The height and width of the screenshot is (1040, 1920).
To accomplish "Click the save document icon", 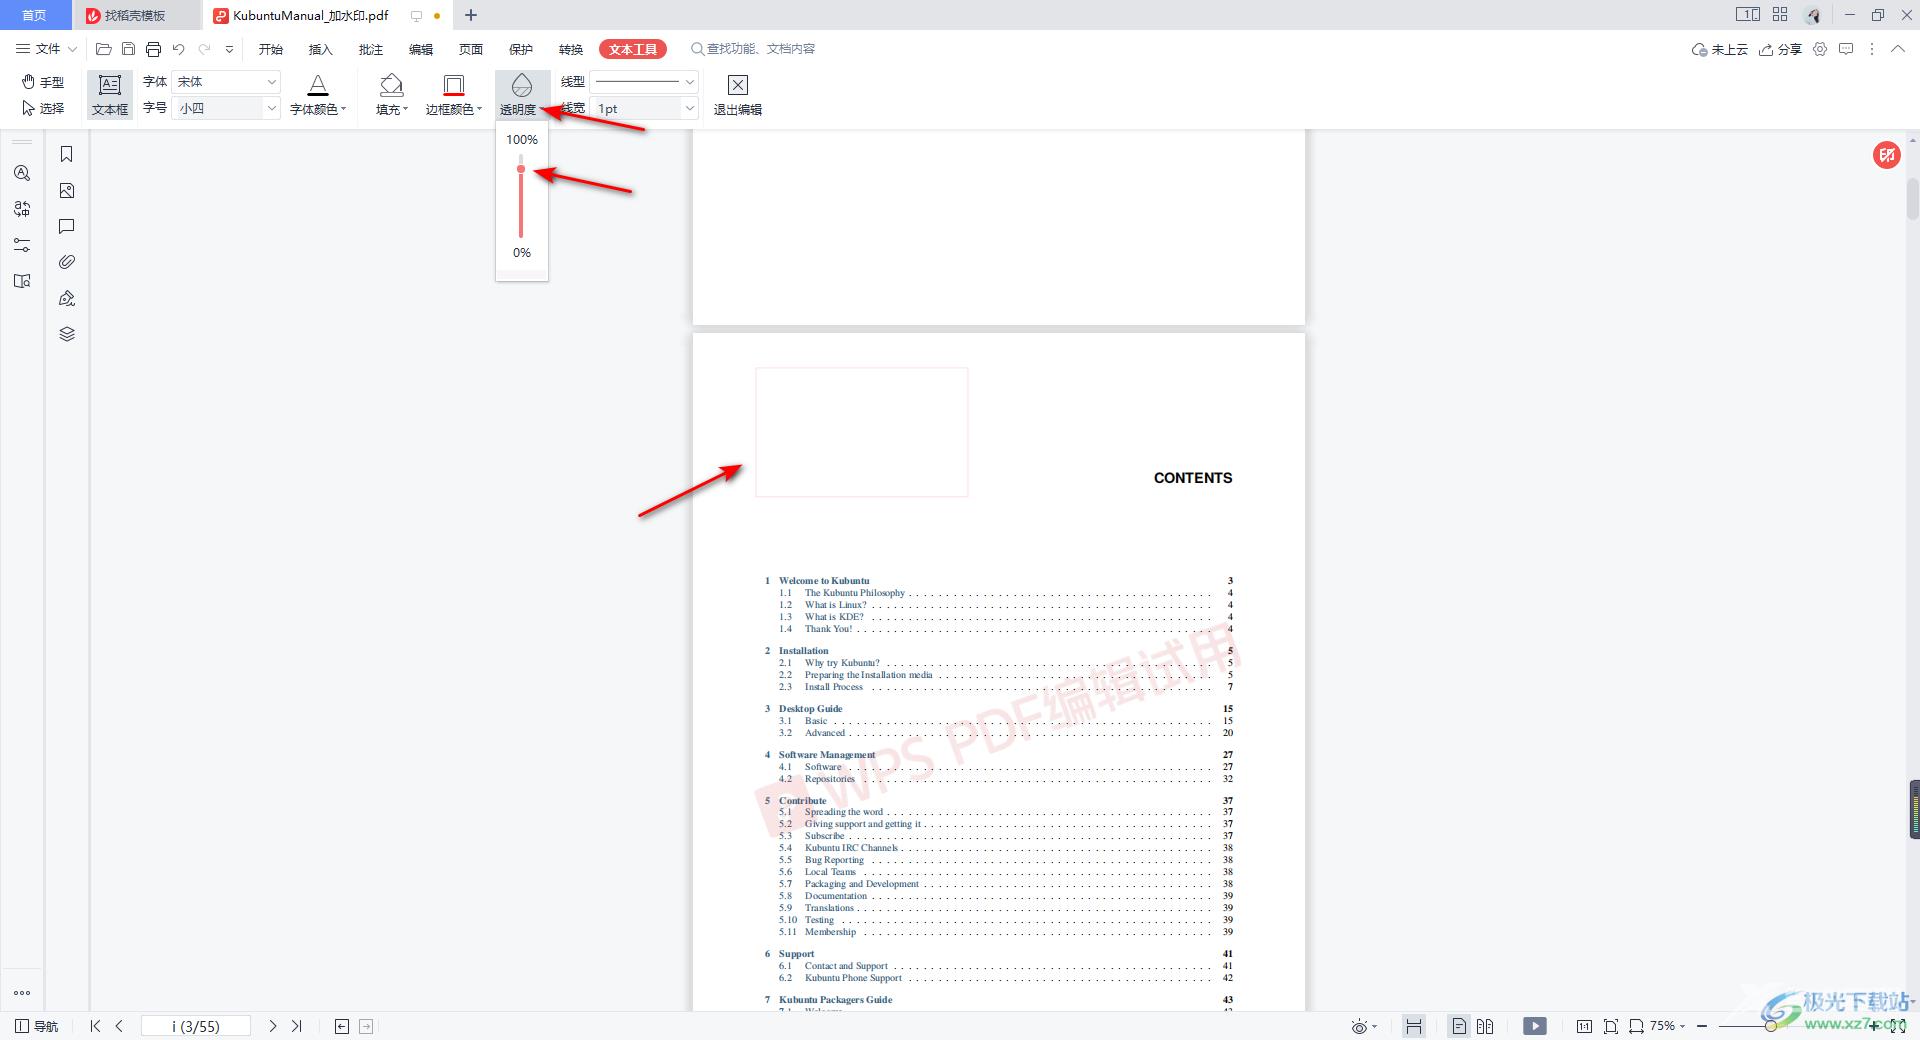I will click(x=128, y=49).
